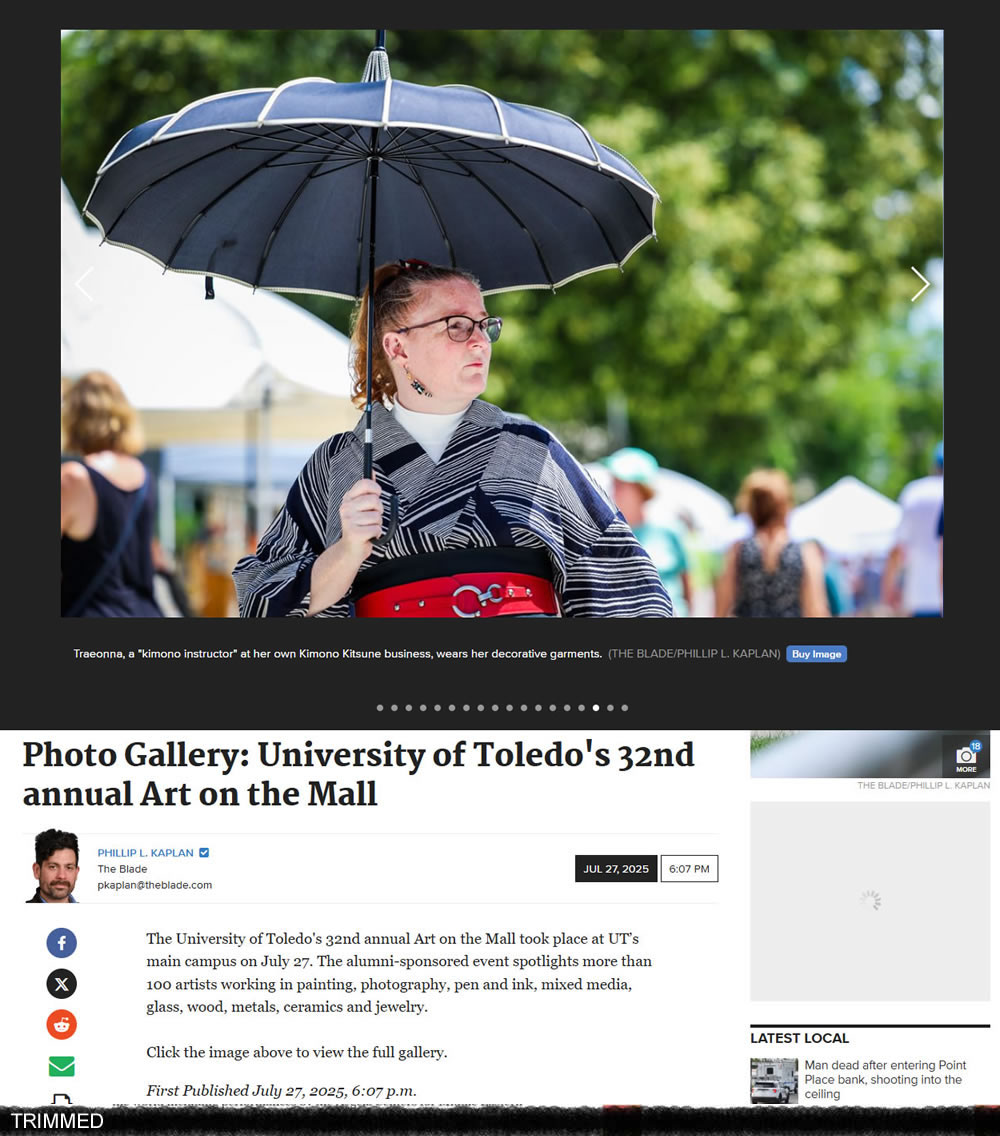This screenshot has width=1000, height=1136.
Task: Click the author headshot photo
Action: (52, 866)
